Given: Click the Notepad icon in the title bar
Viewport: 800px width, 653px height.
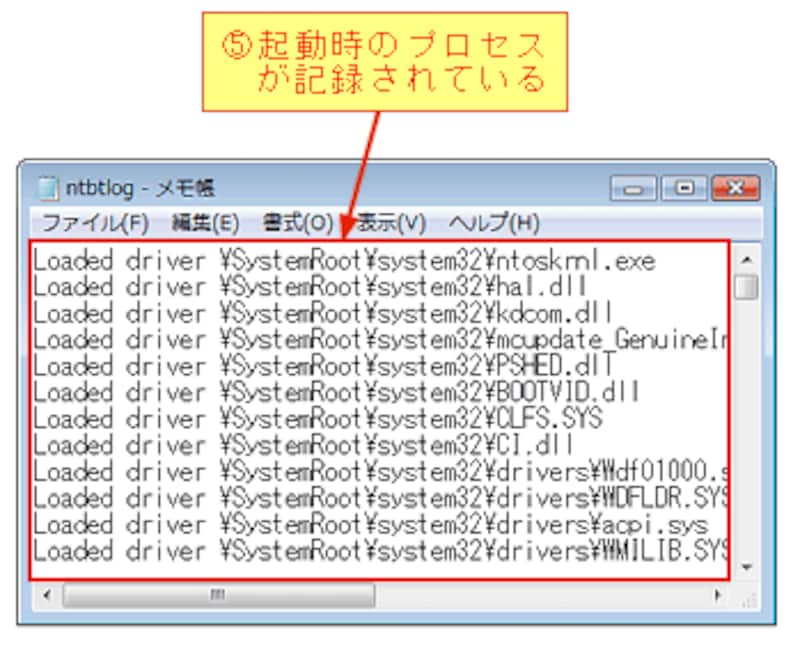Looking at the screenshot, I should (x=47, y=188).
